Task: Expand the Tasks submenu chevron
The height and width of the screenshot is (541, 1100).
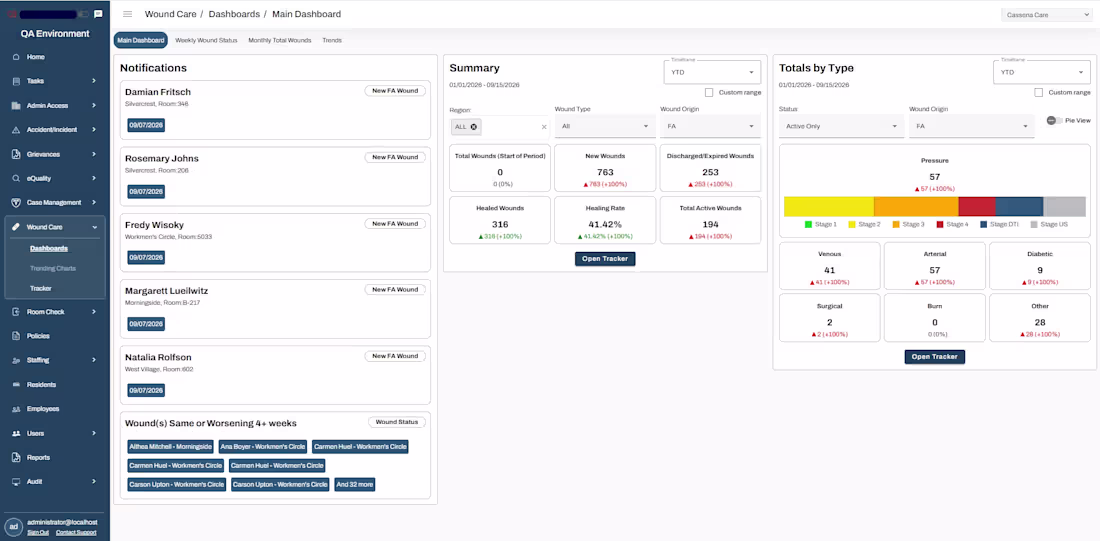Action: [94, 81]
